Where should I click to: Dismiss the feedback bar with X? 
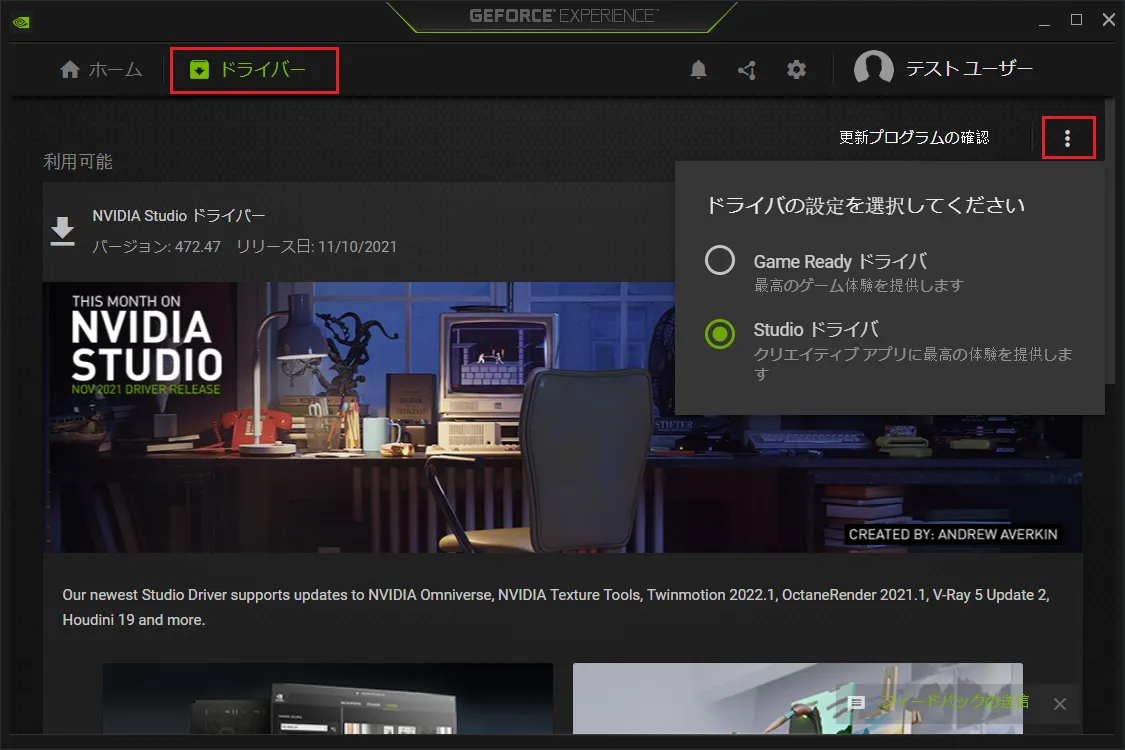pyautogui.click(x=1060, y=704)
